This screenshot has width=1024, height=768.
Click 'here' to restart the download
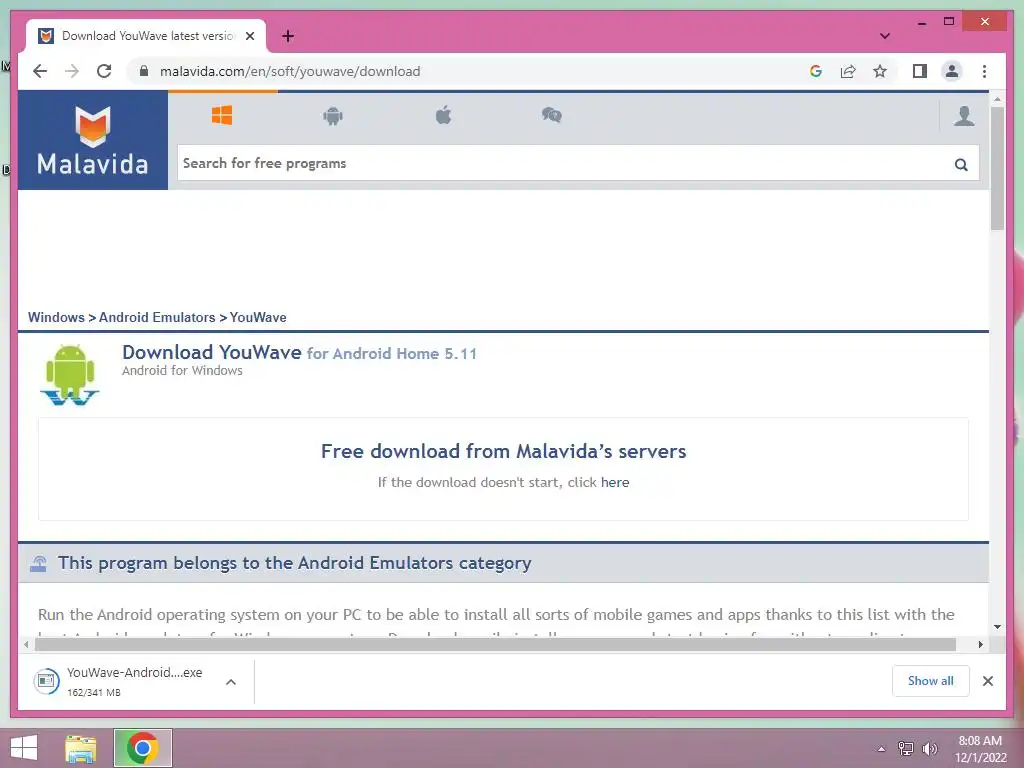tap(615, 483)
